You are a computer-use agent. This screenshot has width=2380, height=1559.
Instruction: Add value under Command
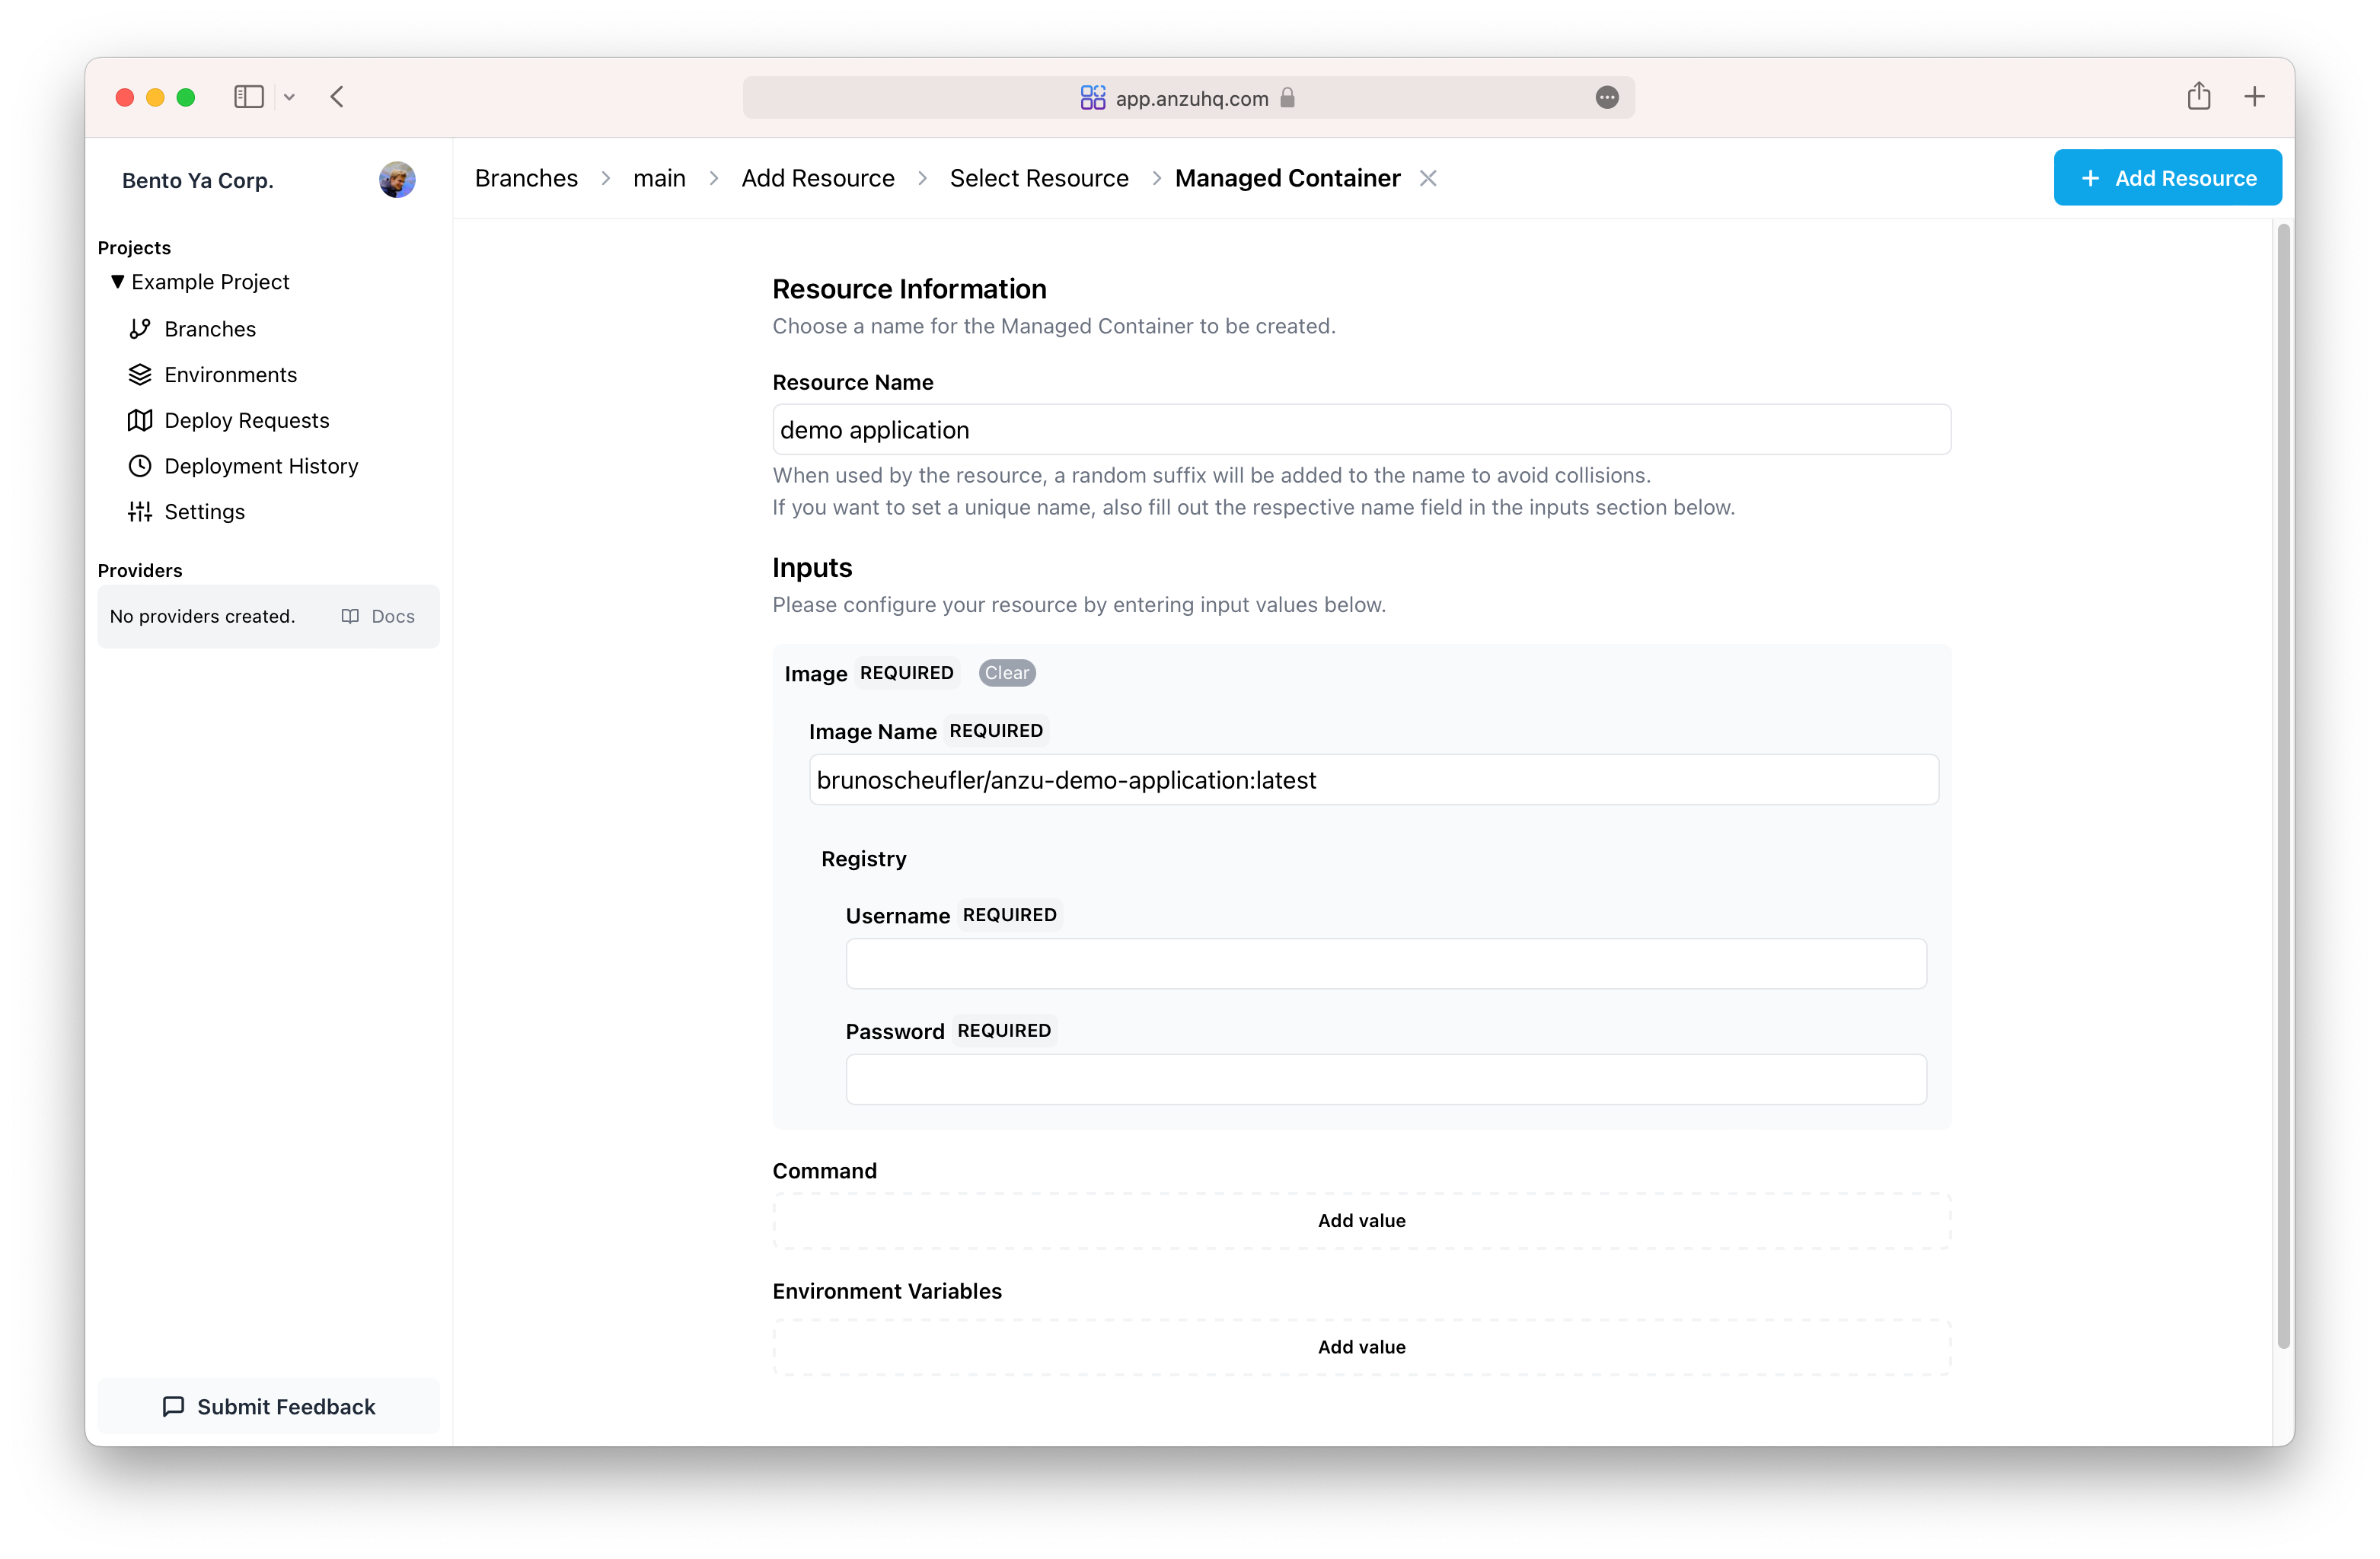click(x=1361, y=1221)
